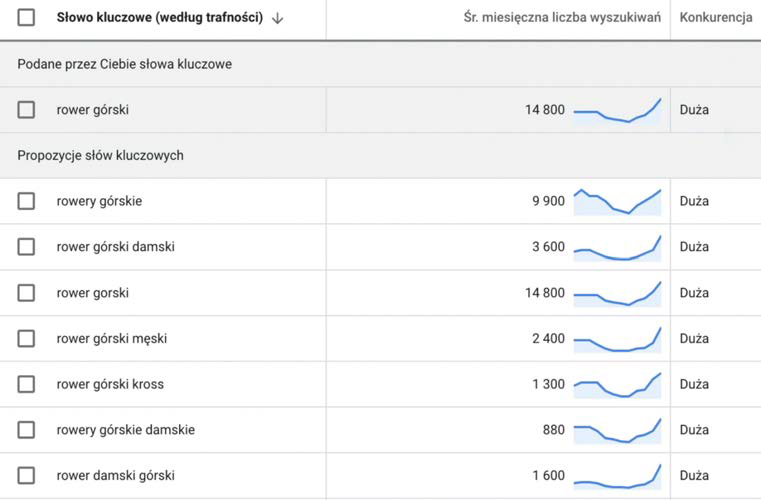Click the sort arrow next to Słowo kluczowe

[x=277, y=18]
